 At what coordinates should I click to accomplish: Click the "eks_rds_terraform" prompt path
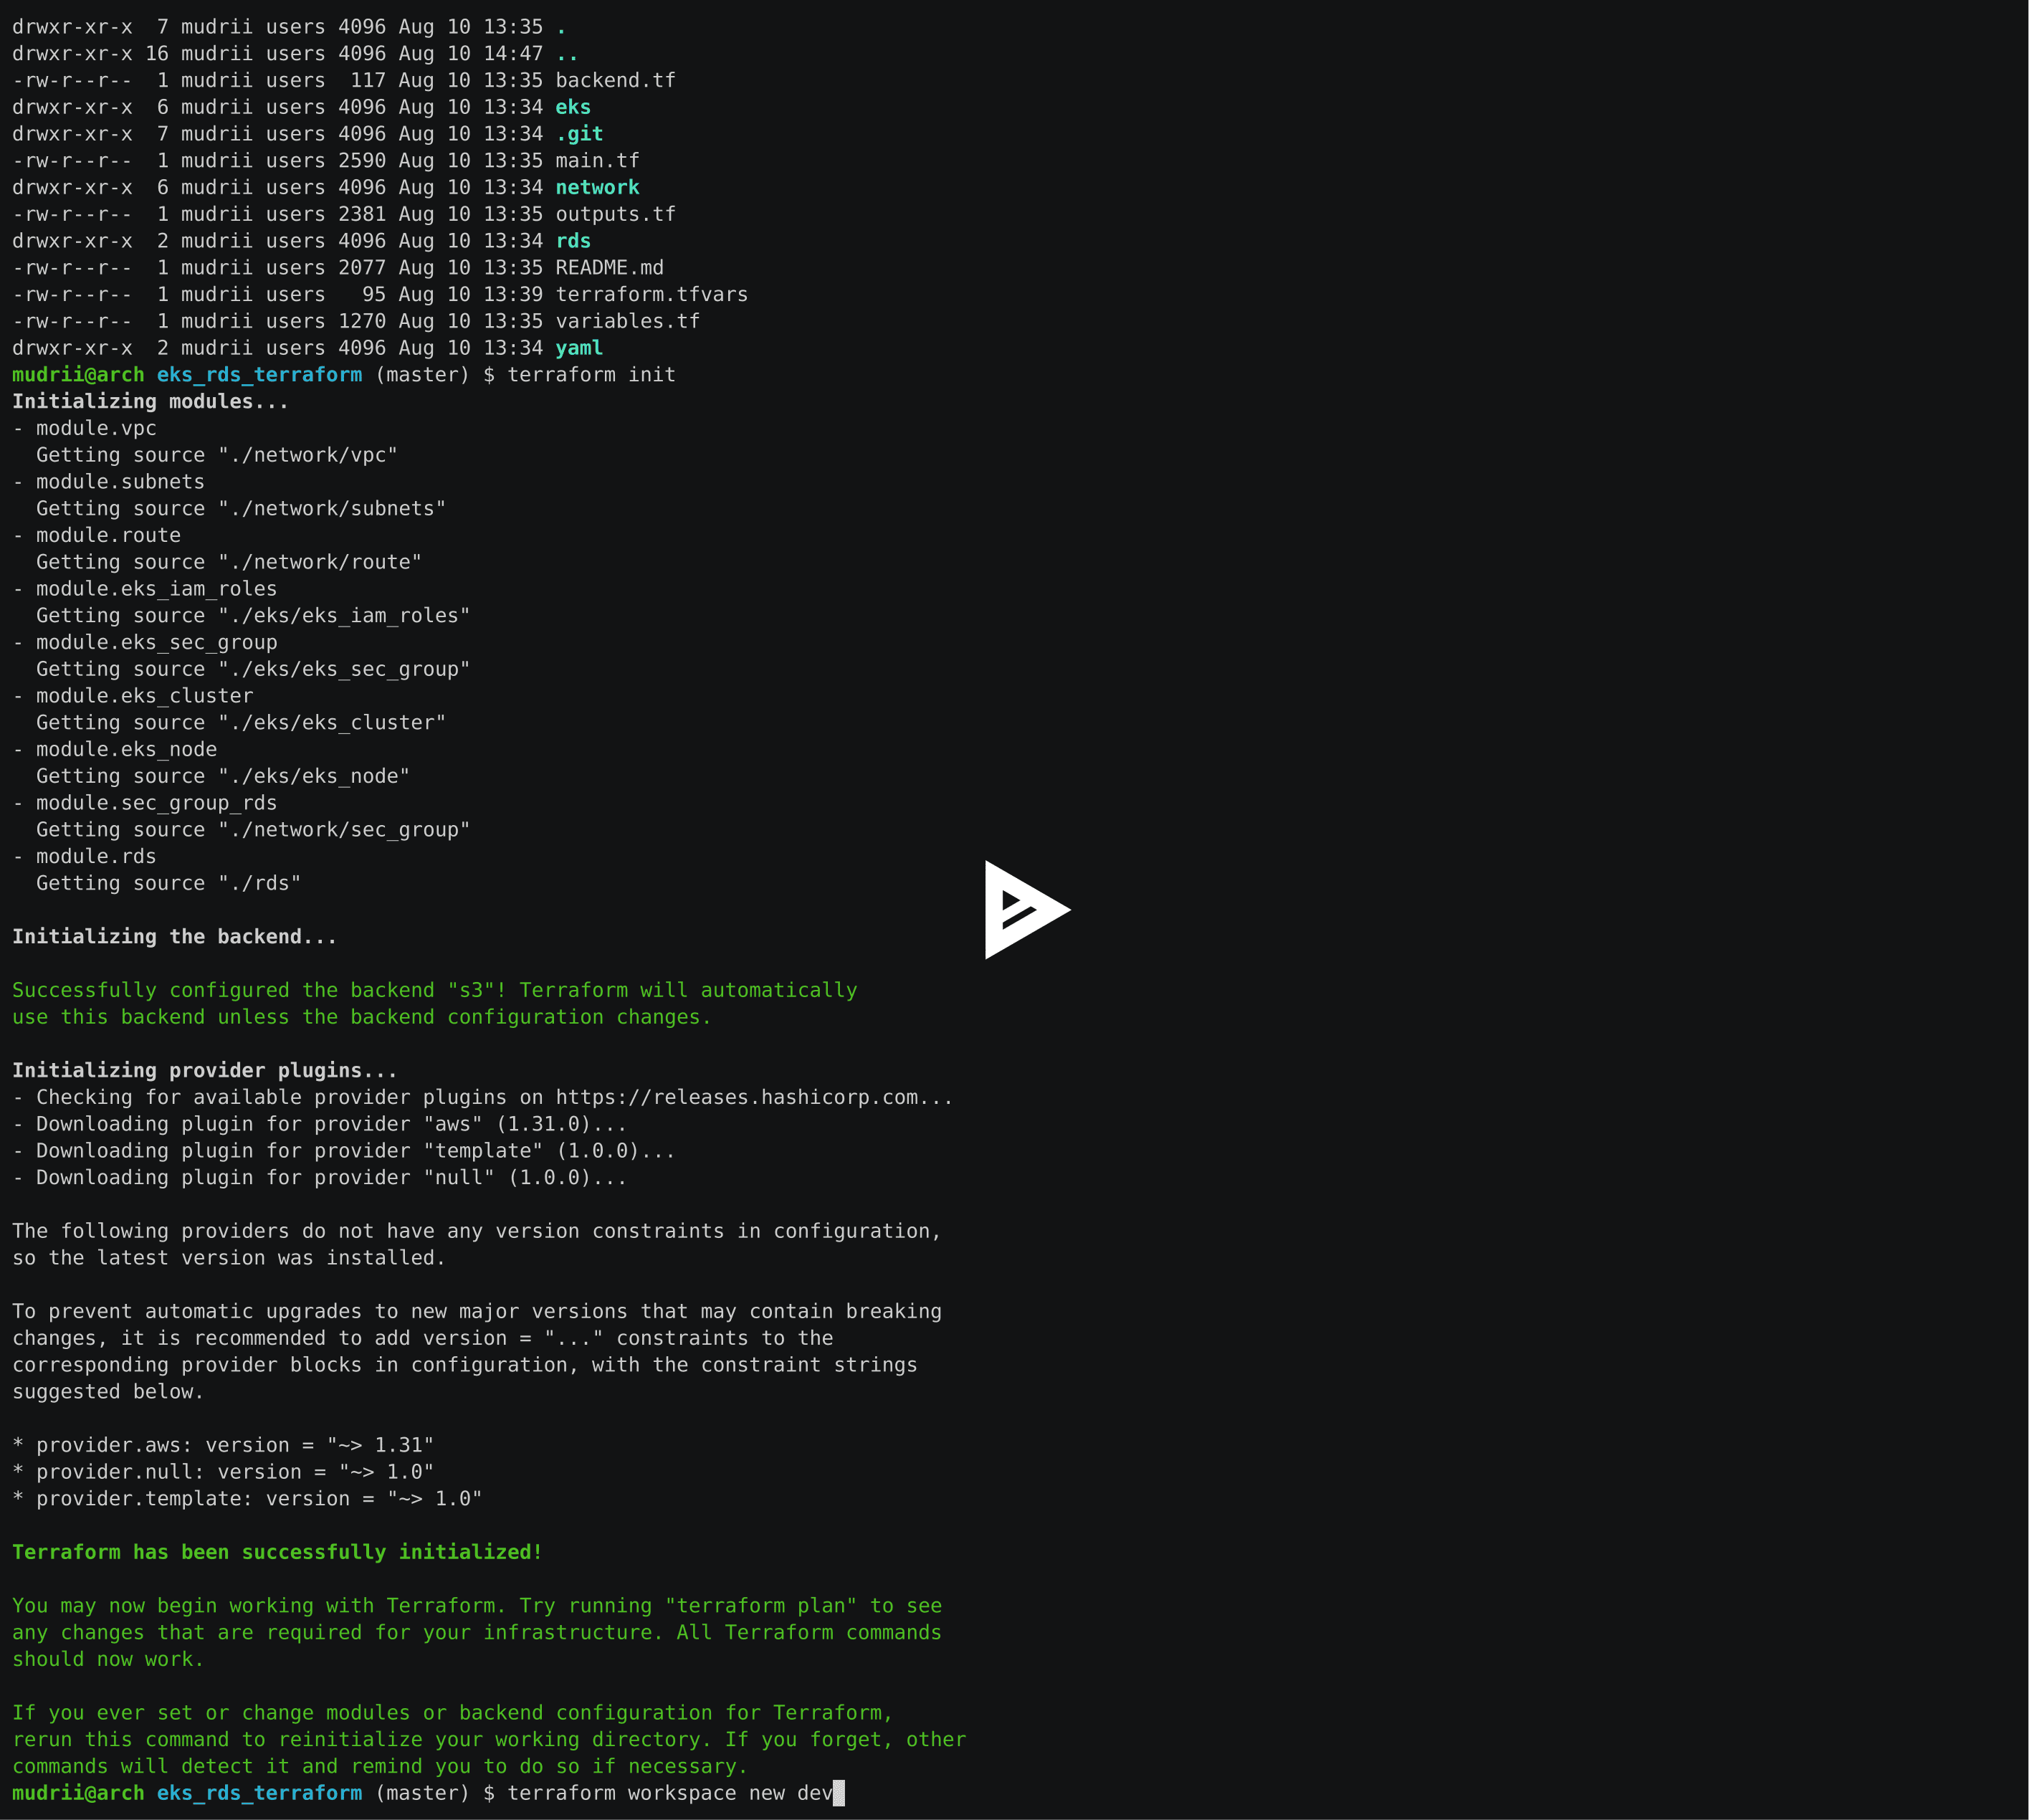tap(259, 374)
